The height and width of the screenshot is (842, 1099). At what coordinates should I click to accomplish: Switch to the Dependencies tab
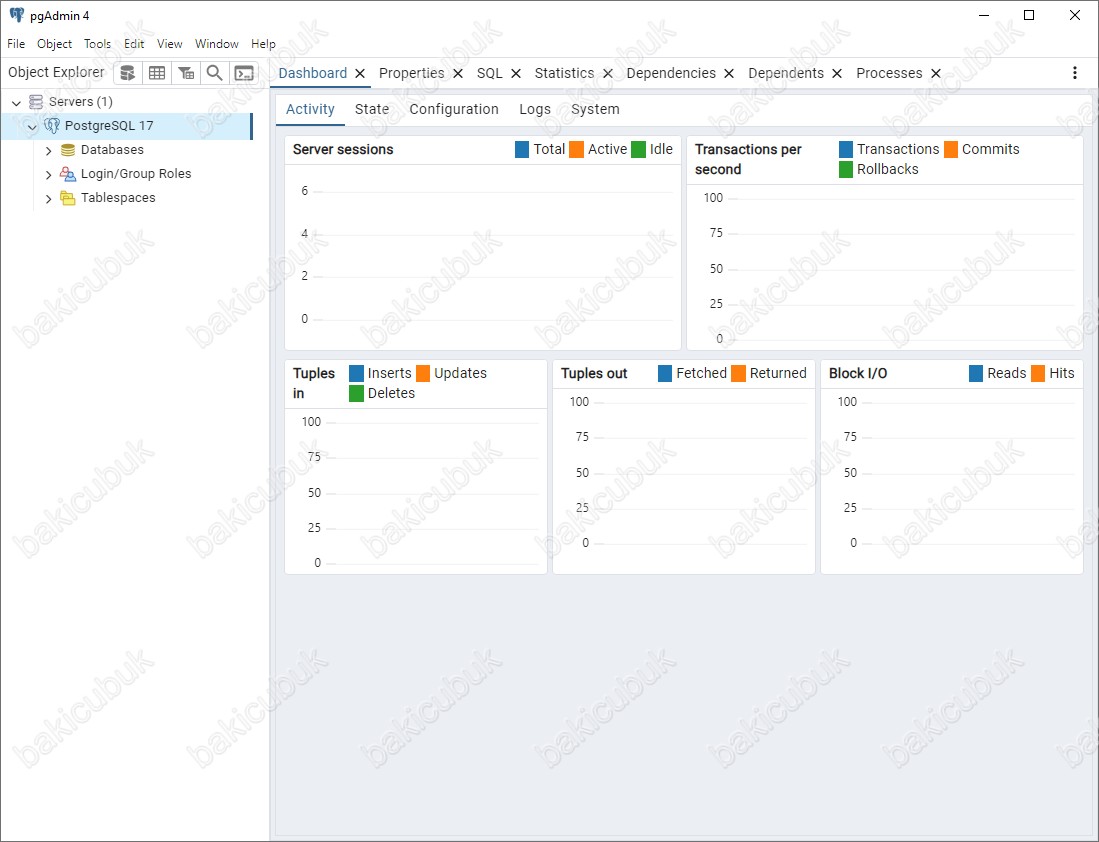pos(671,73)
